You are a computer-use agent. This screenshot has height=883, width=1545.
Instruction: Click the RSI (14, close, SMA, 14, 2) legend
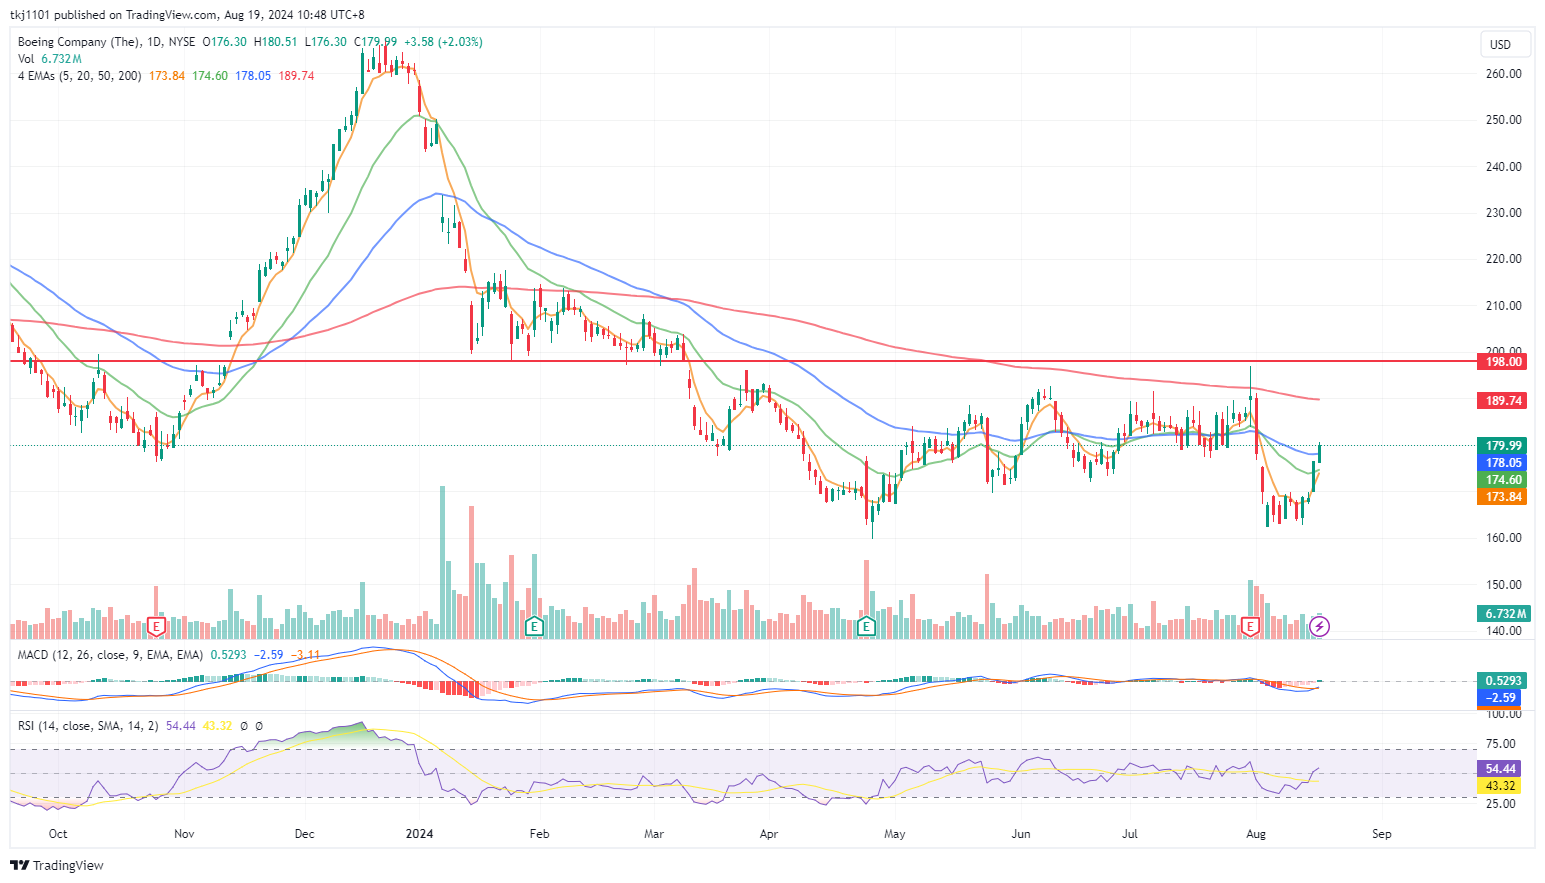click(x=88, y=726)
